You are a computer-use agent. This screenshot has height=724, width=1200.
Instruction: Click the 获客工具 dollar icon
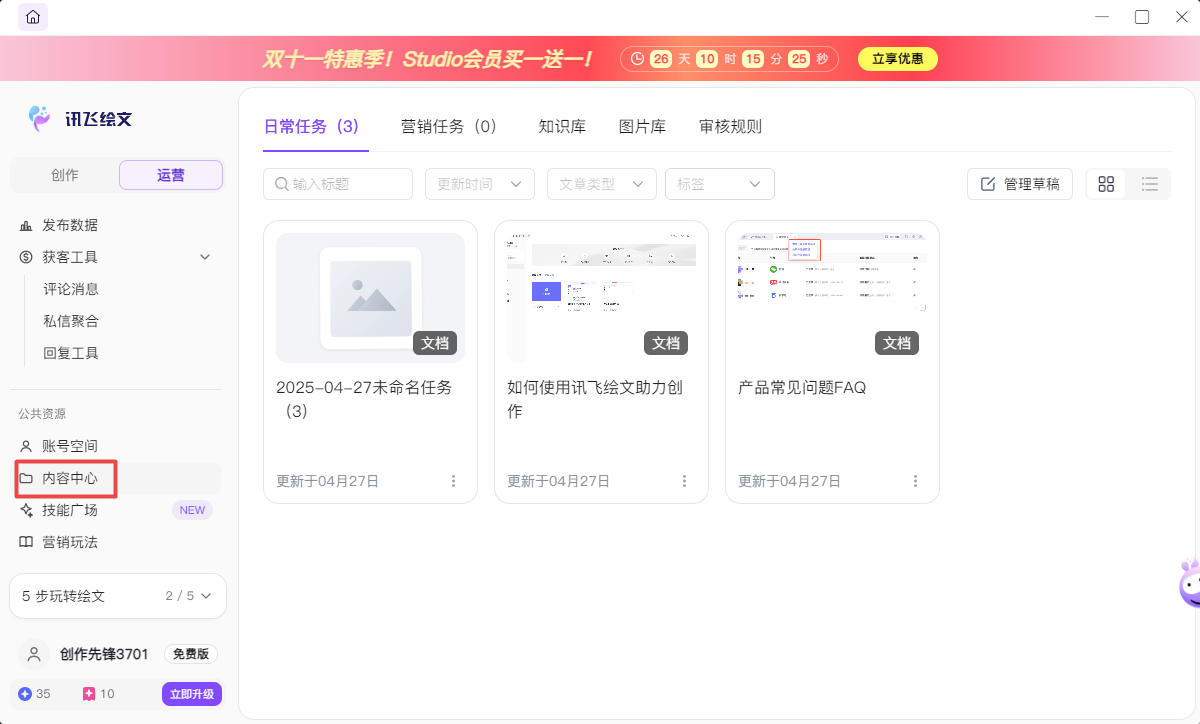point(26,257)
